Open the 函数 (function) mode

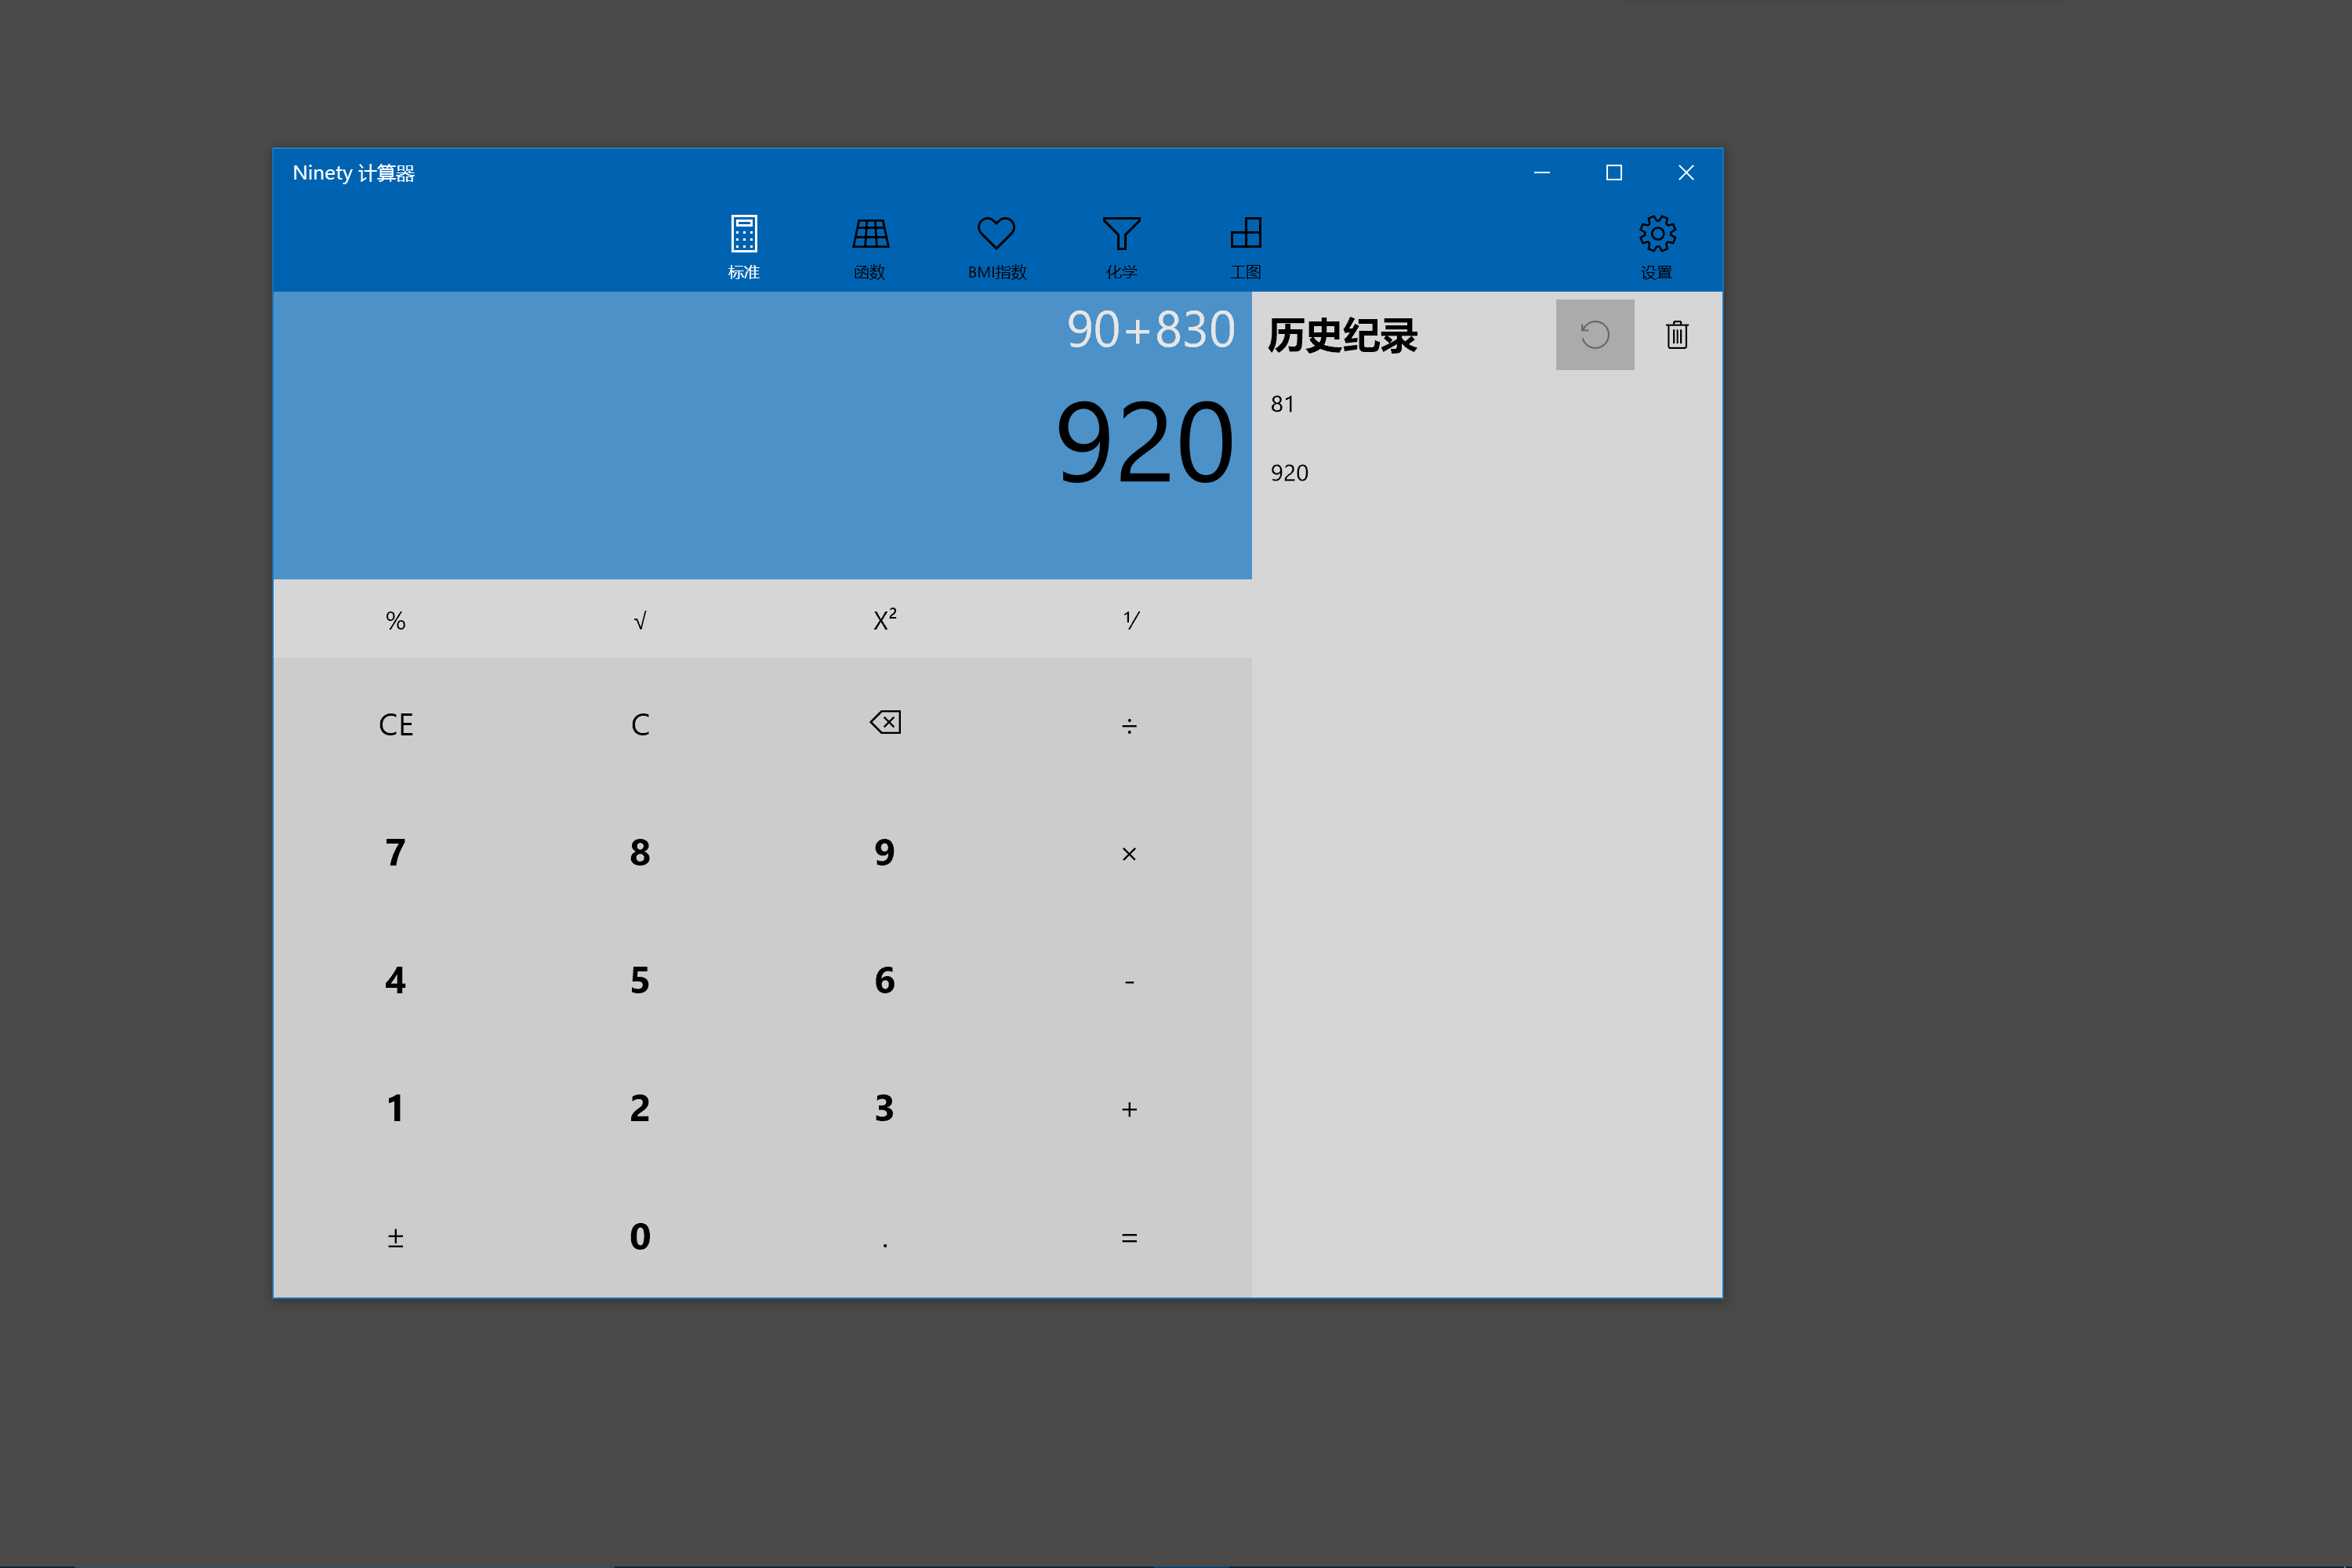[870, 245]
